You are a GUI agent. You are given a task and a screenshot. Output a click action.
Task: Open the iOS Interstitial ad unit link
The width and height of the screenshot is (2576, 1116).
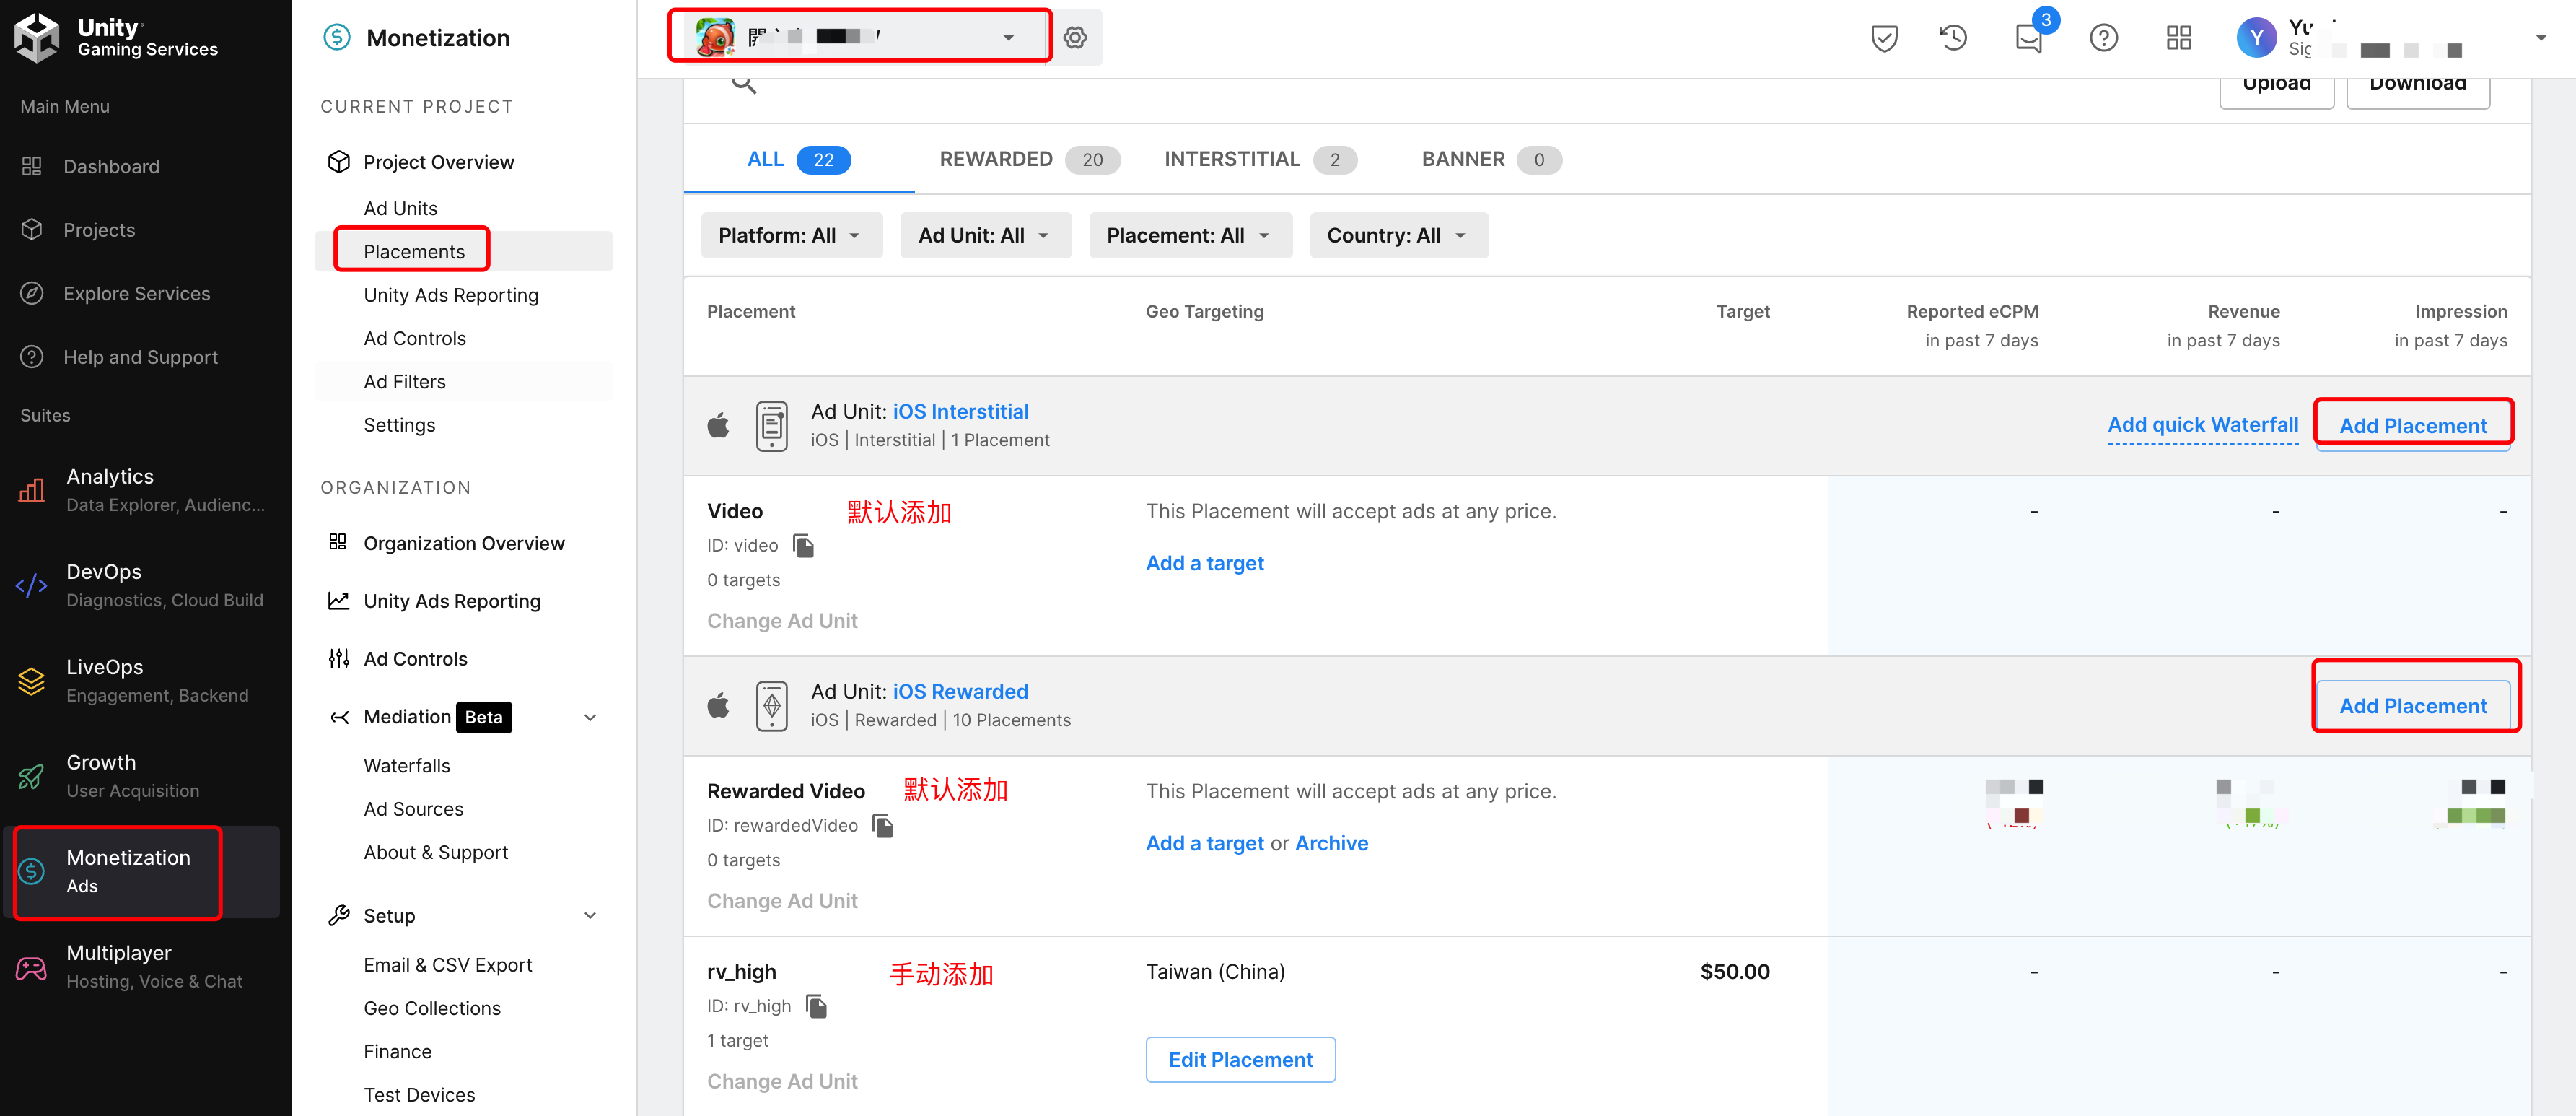click(960, 411)
